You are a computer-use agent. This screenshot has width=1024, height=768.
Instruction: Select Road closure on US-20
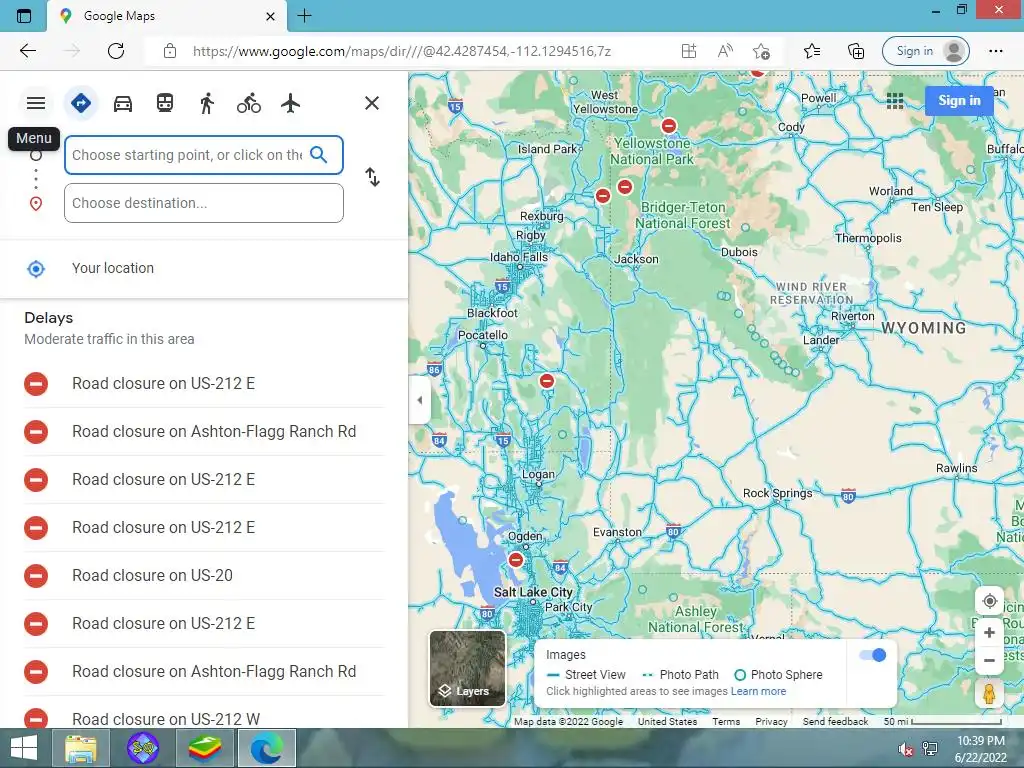pos(204,575)
